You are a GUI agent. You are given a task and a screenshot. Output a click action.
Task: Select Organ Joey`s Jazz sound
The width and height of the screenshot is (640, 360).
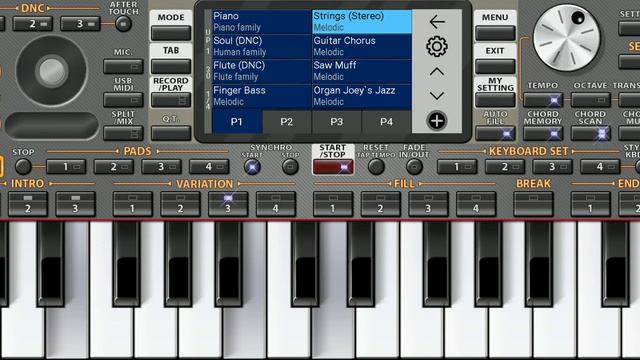pos(362,96)
